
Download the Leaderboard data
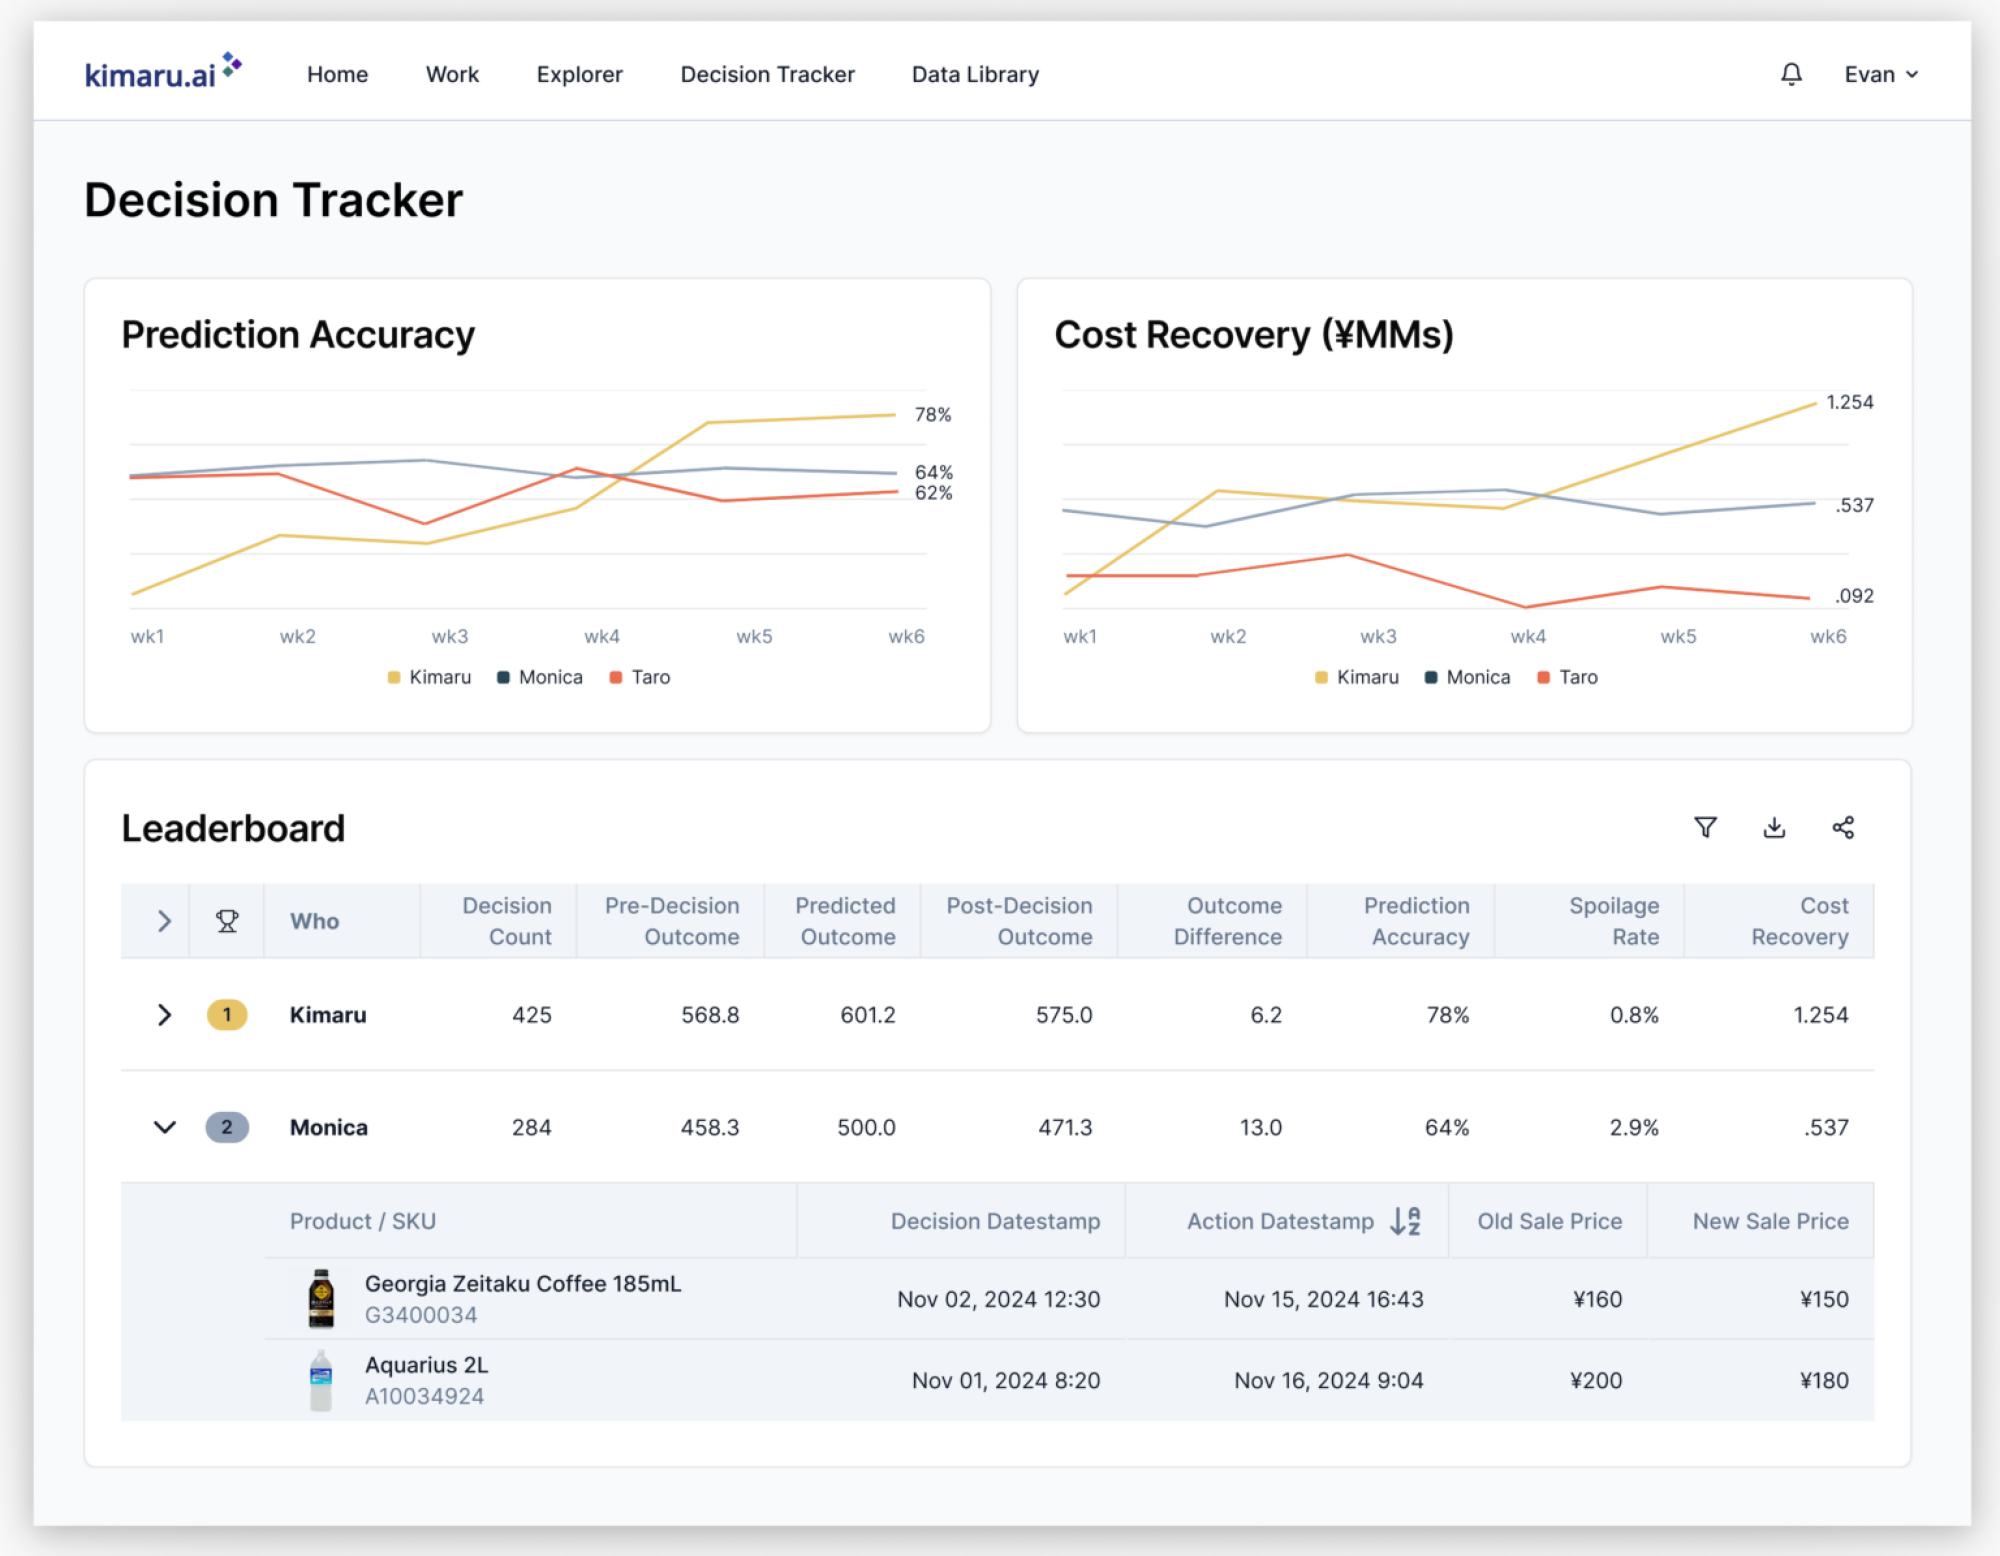1774,827
